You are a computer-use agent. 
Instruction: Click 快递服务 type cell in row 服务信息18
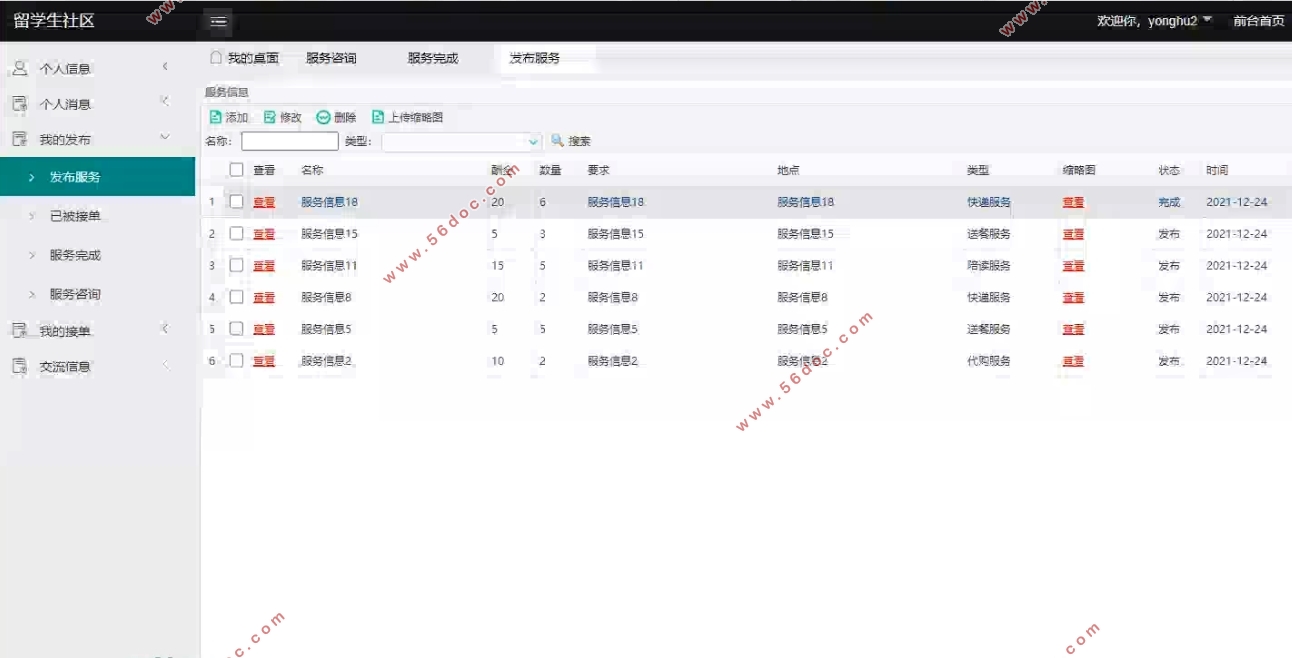pyautogui.click(x=989, y=202)
